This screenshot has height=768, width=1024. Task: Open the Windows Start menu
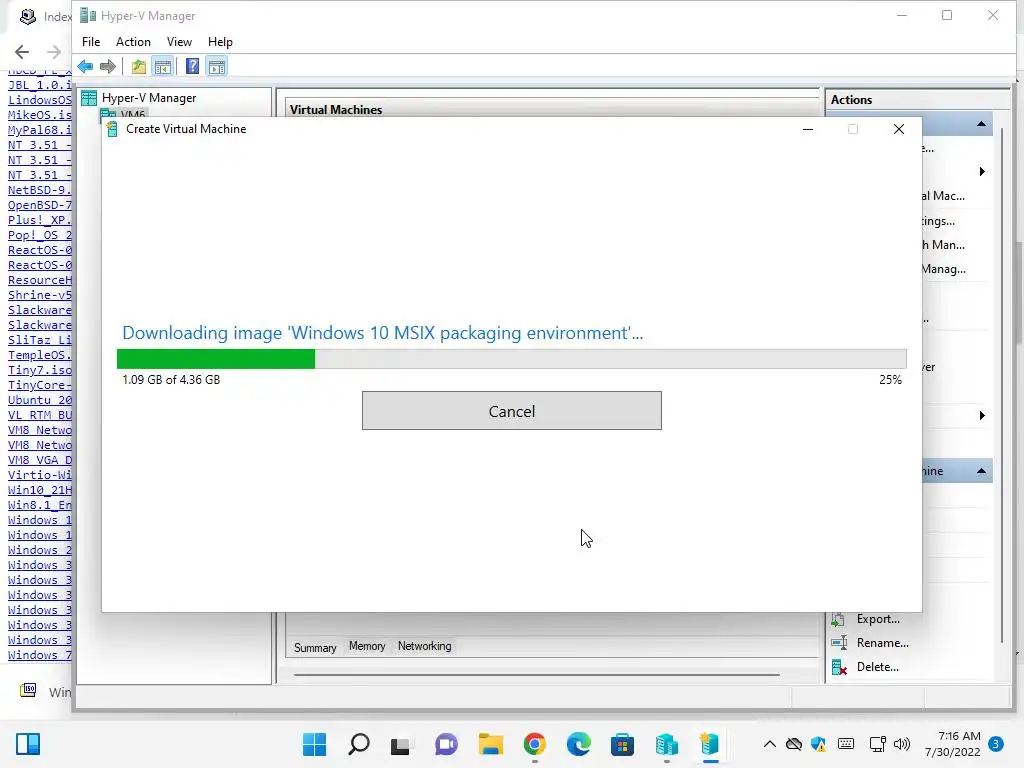click(x=314, y=744)
